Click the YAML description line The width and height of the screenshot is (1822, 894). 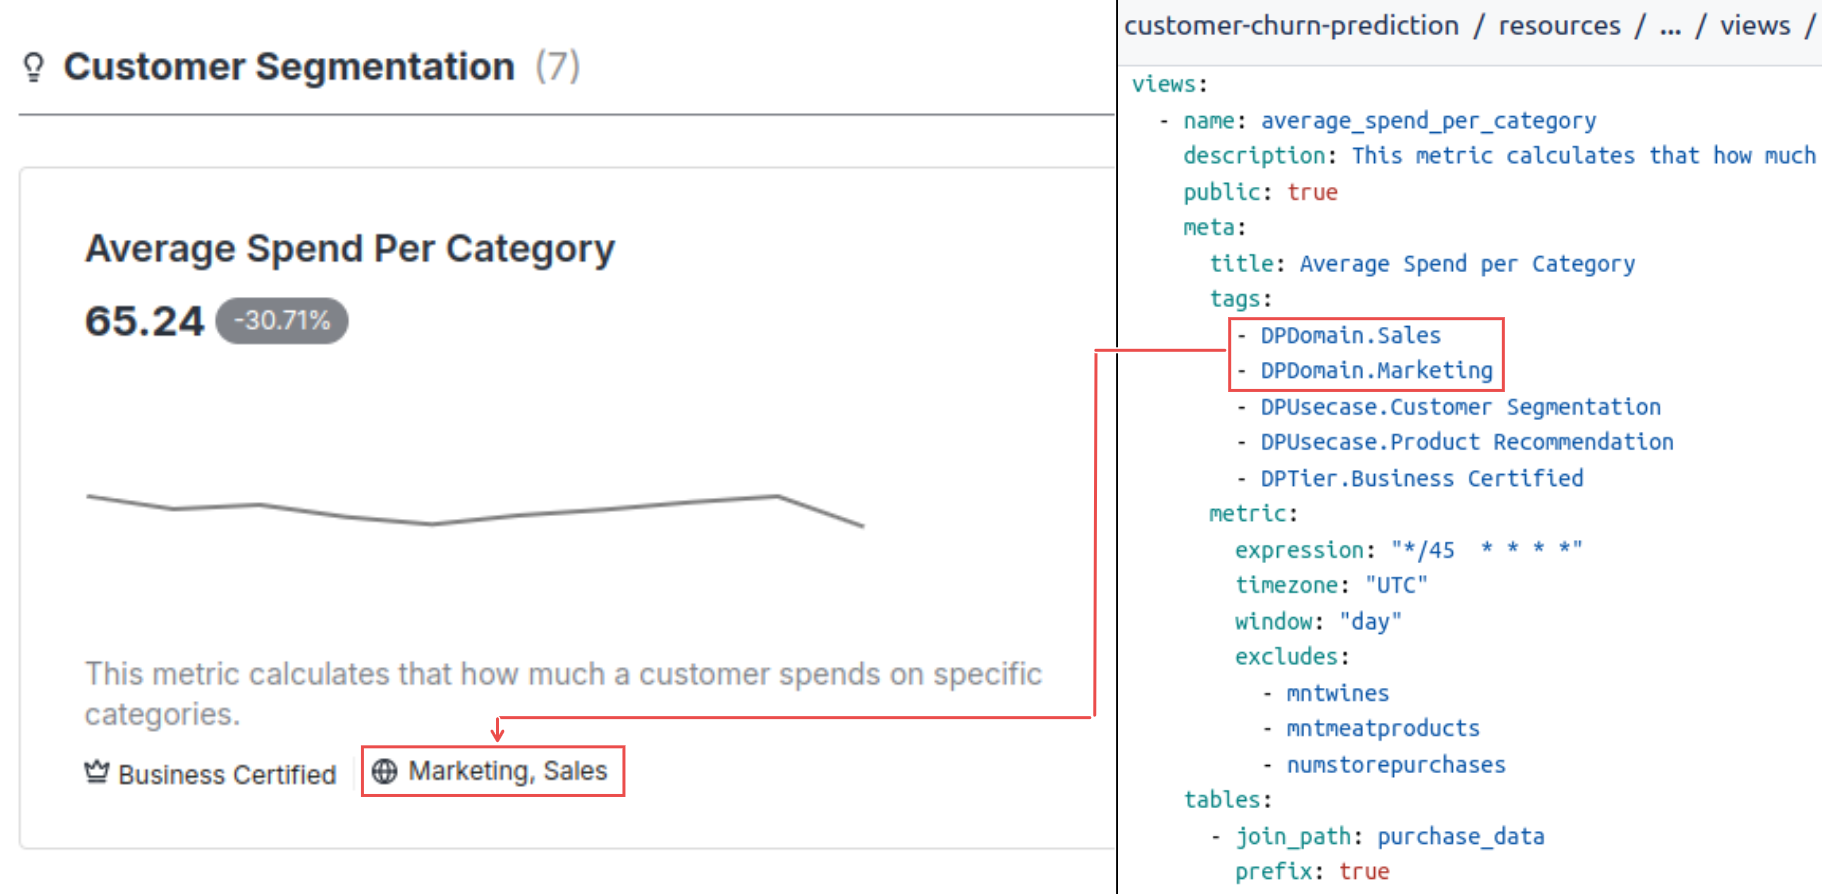click(x=1499, y=156)
